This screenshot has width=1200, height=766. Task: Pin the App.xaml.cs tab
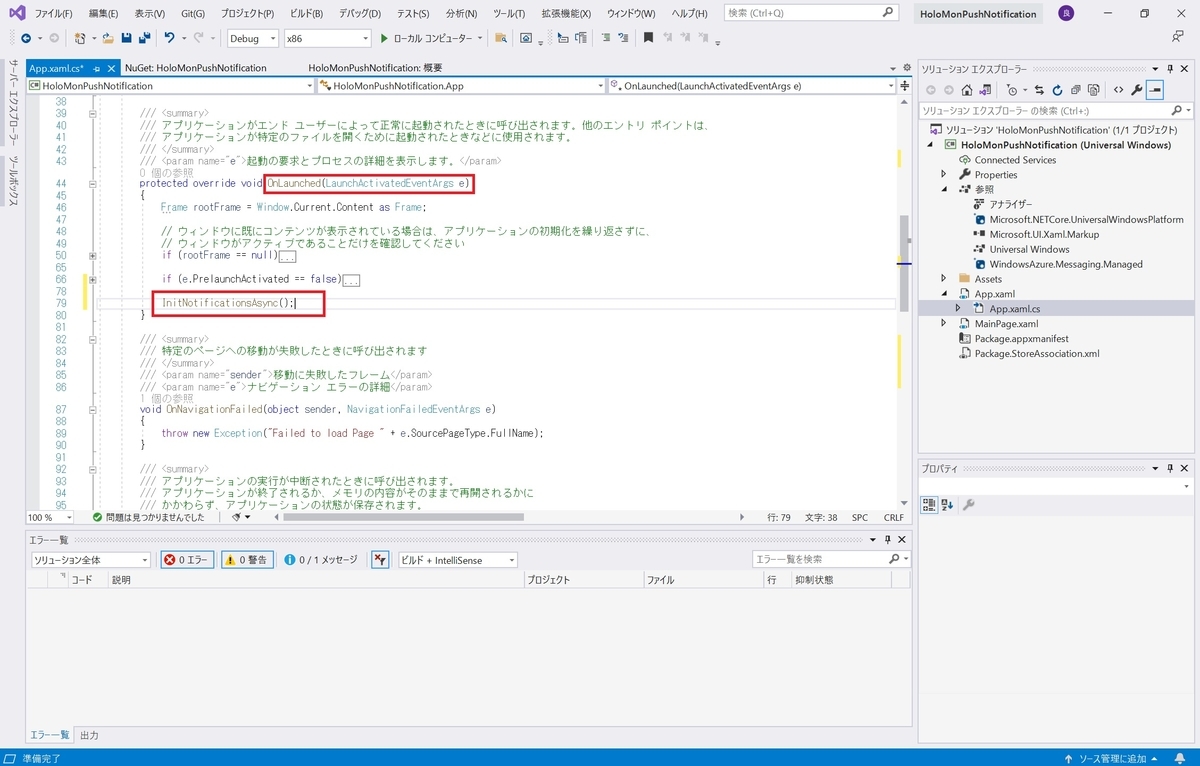(97, 68)
